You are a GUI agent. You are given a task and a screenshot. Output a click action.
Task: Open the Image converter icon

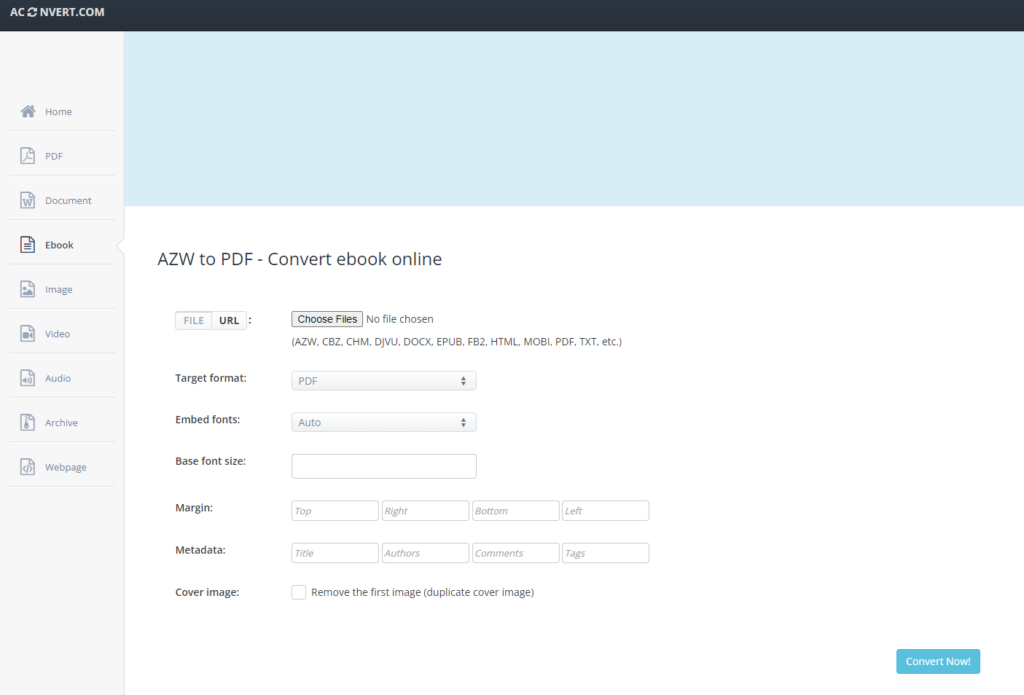coord(28,289)
